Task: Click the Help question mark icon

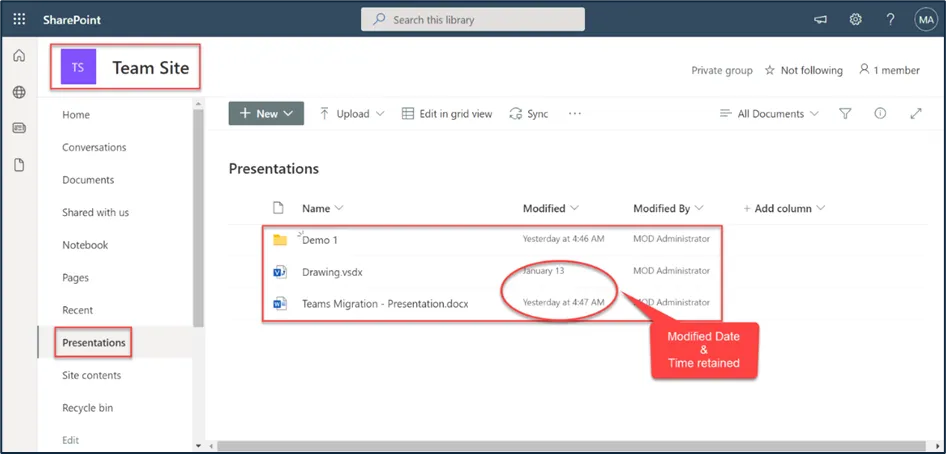Action: 890,19
